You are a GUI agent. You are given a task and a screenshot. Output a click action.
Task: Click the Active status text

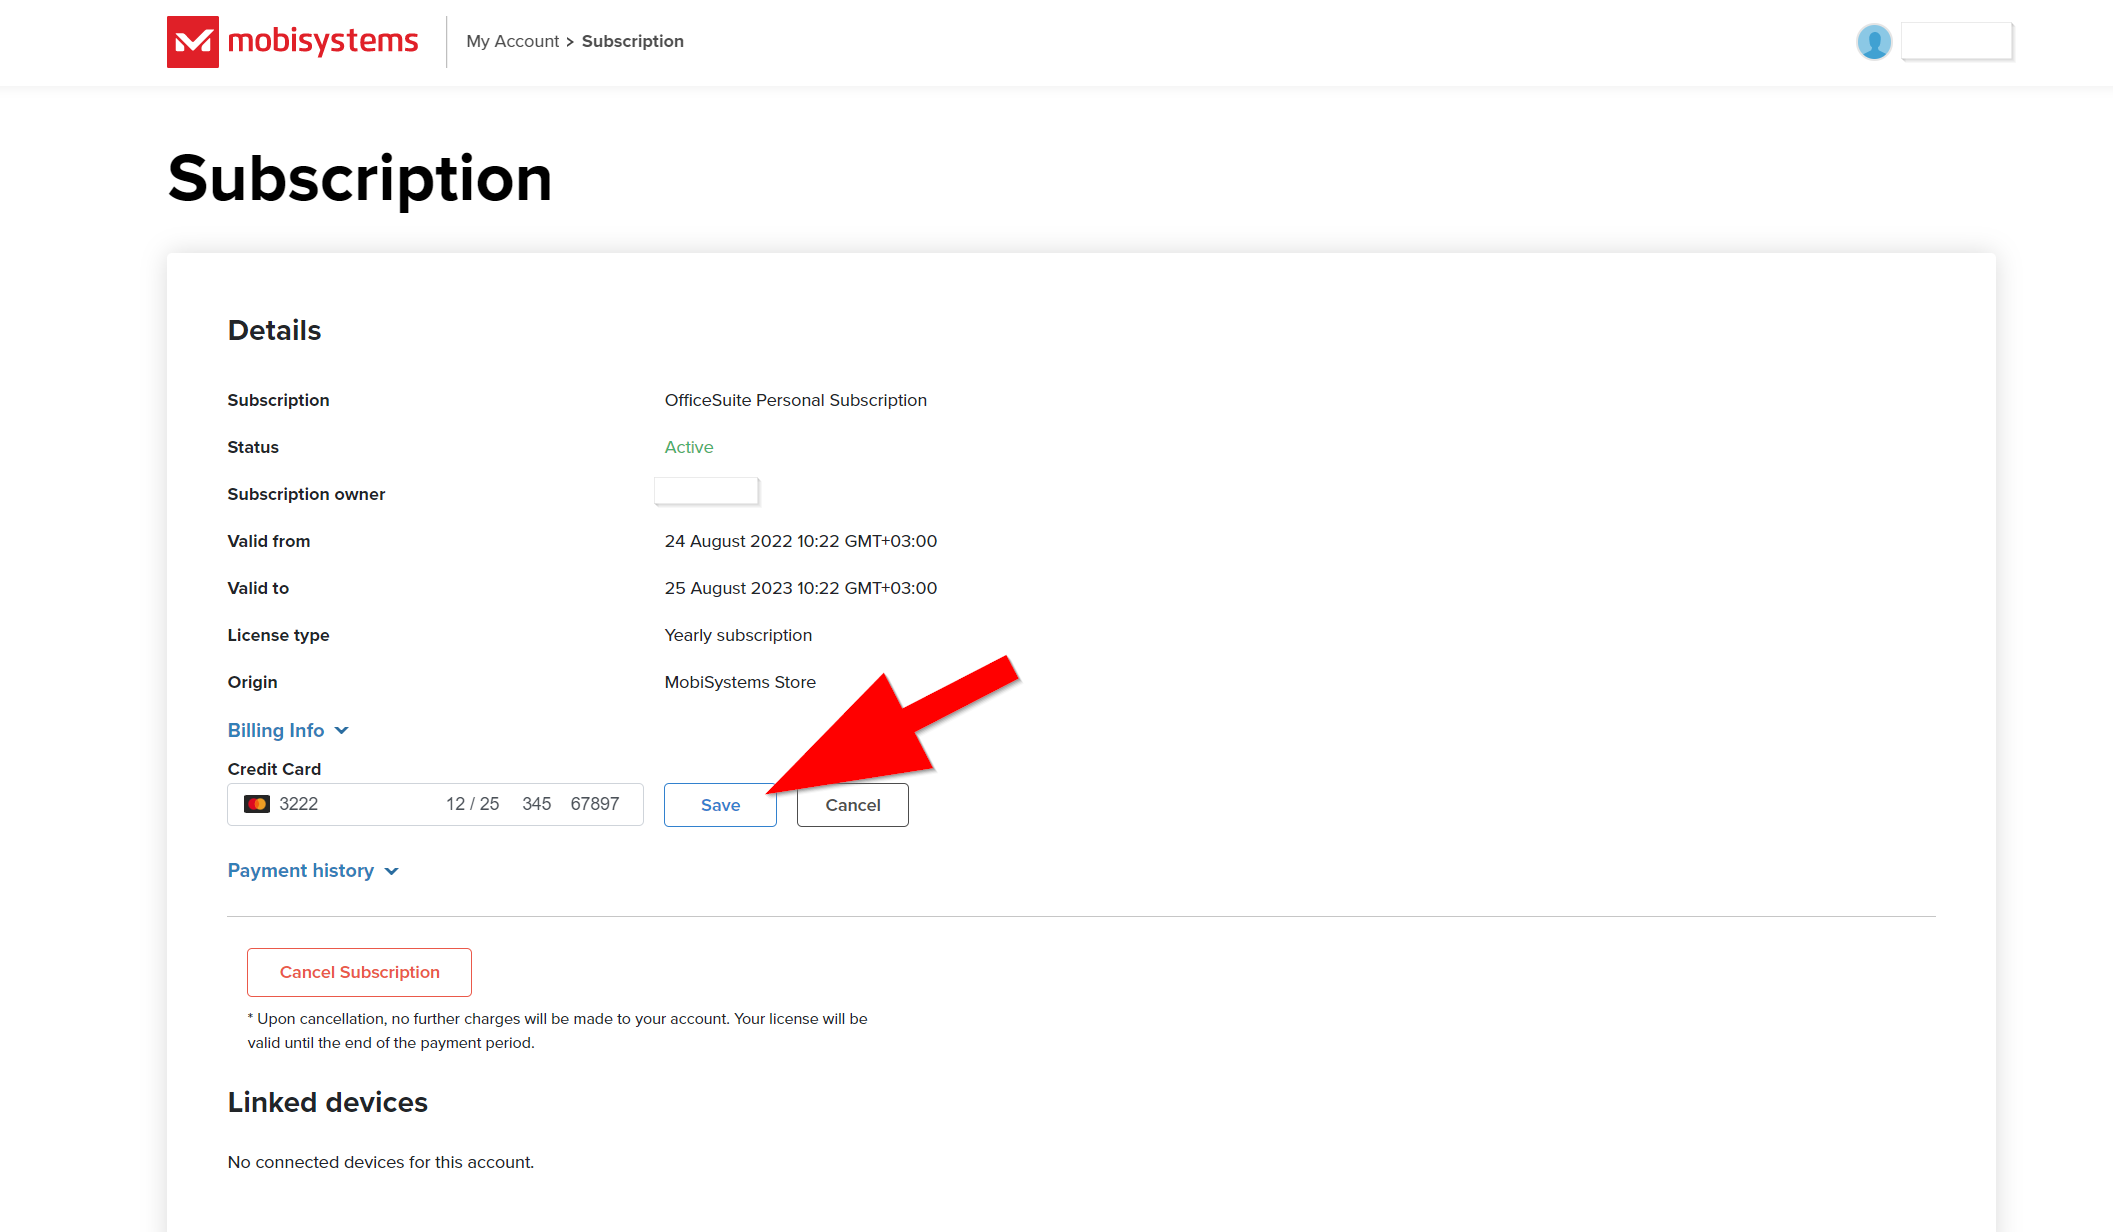coord(689,447)
